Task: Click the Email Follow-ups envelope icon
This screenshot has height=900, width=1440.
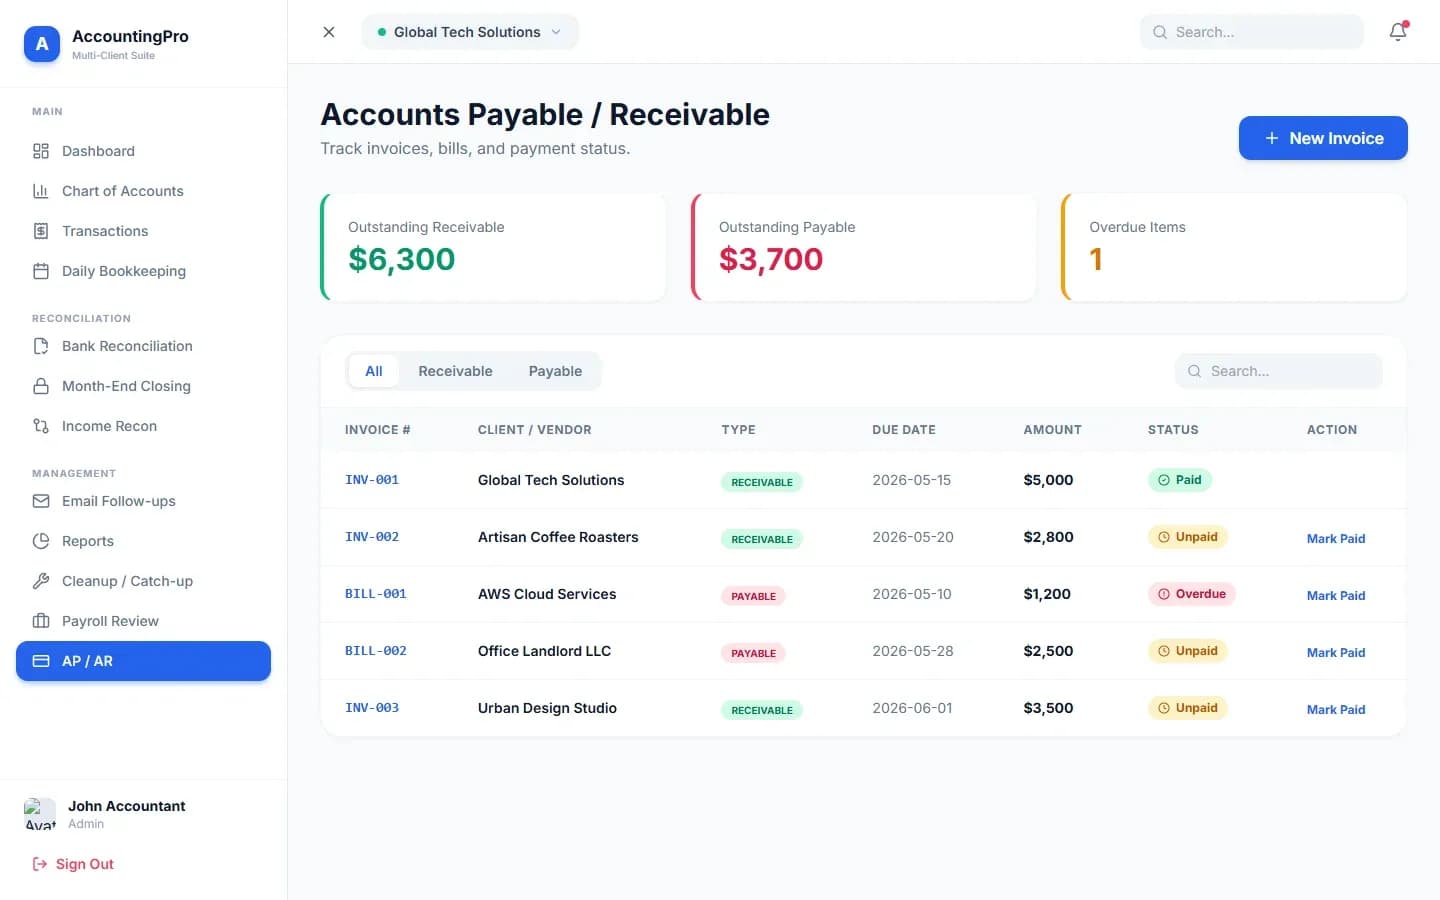Action: tap(41, 501)
